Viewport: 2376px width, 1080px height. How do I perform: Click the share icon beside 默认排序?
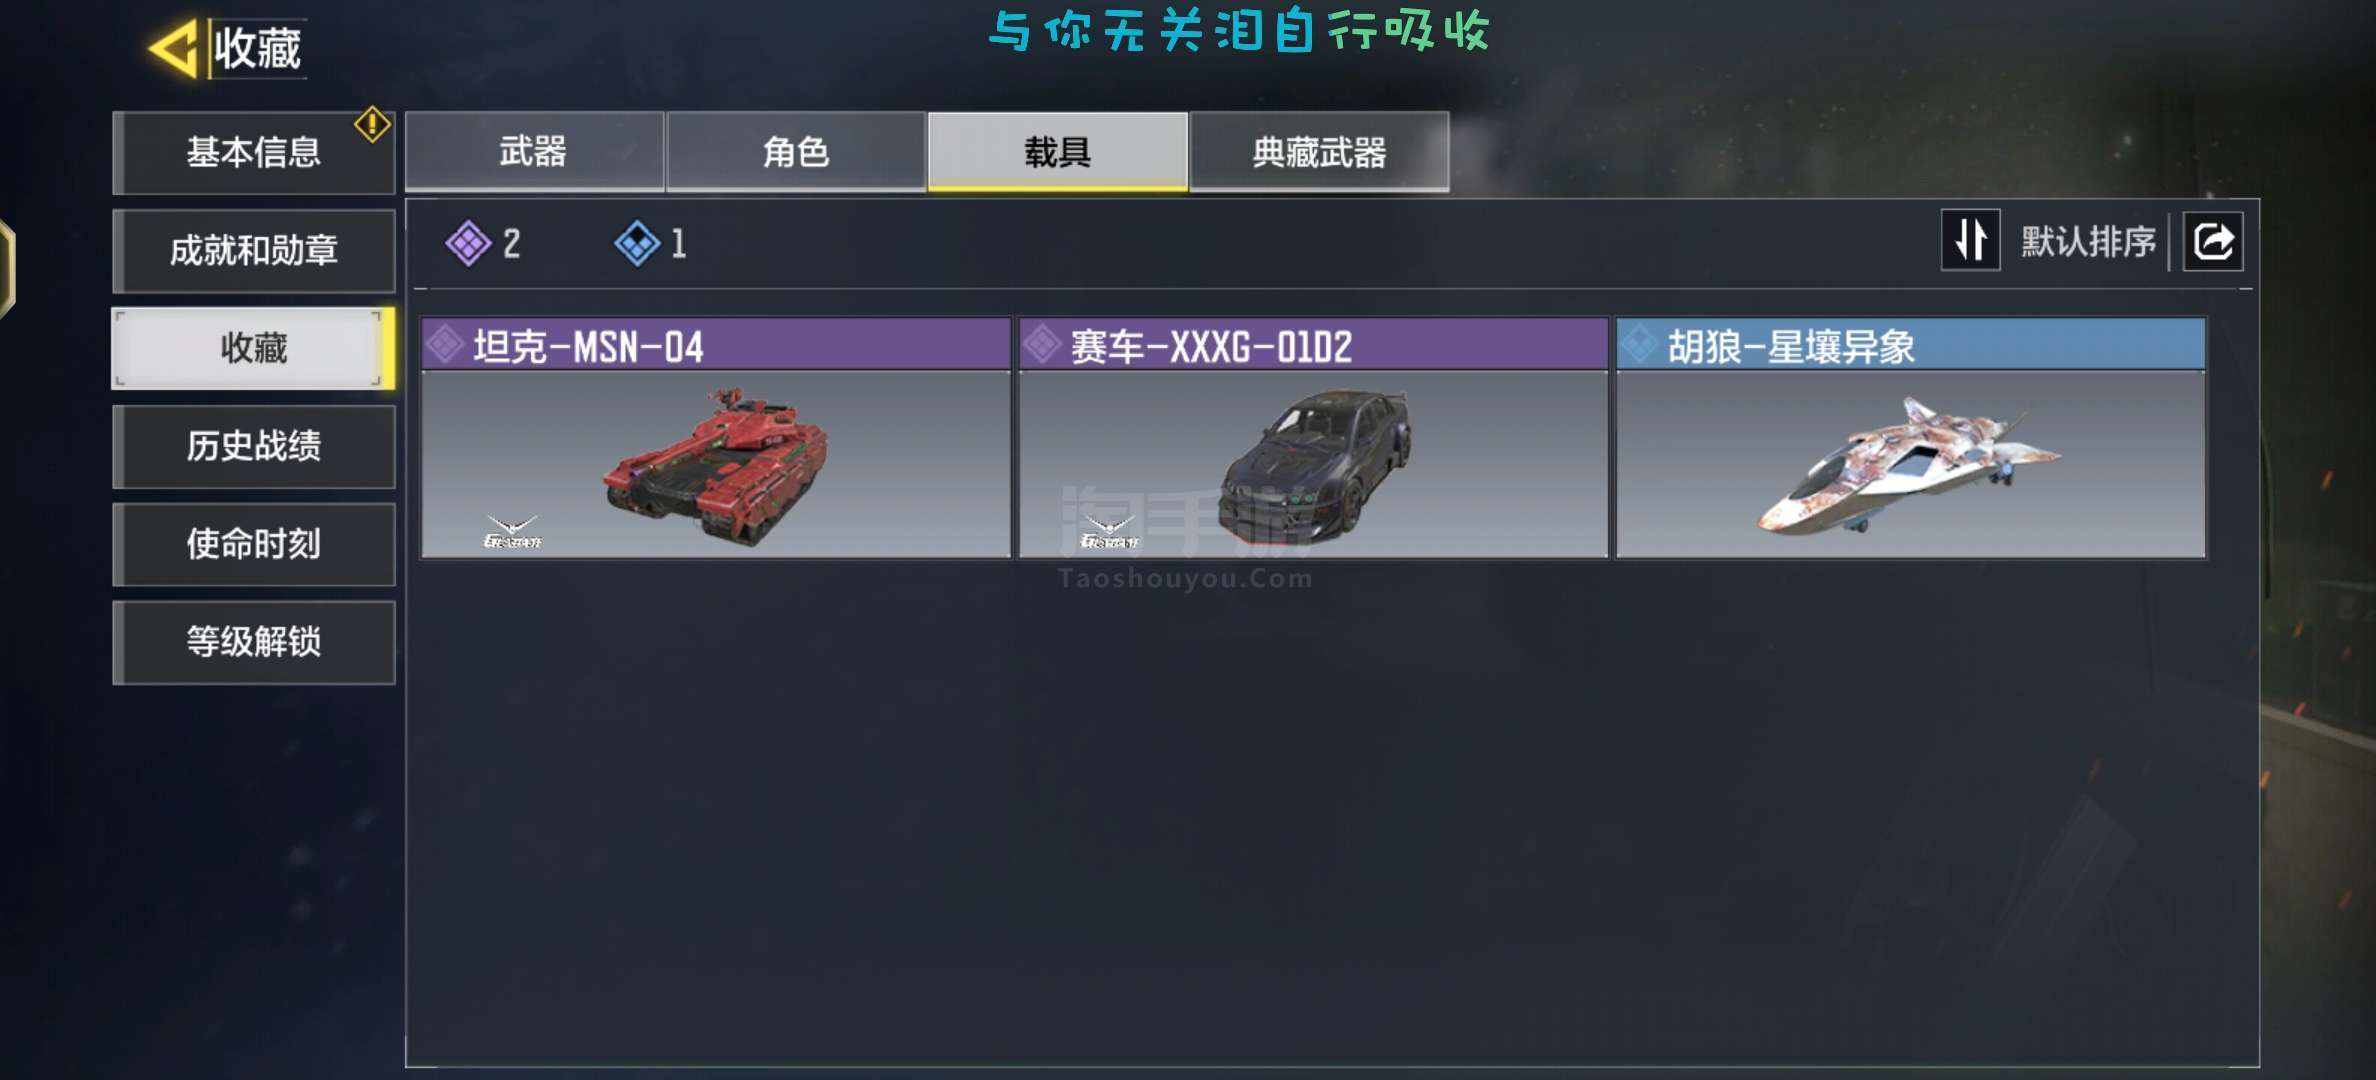pos(2212,241)
